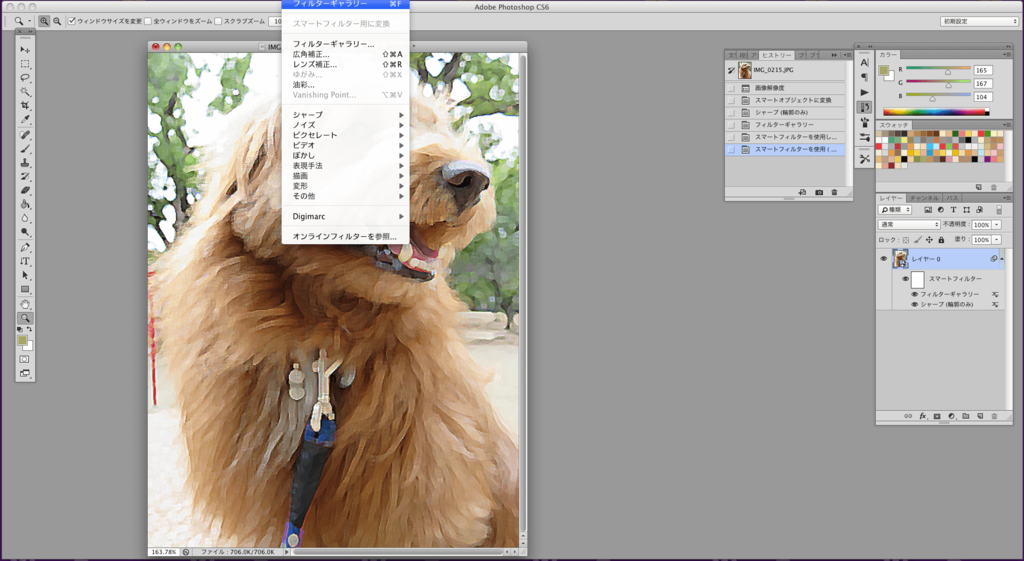Enable スクラブズーム checkbox
This screenshot has width=1024, height=561.
[x=218, y=21]
